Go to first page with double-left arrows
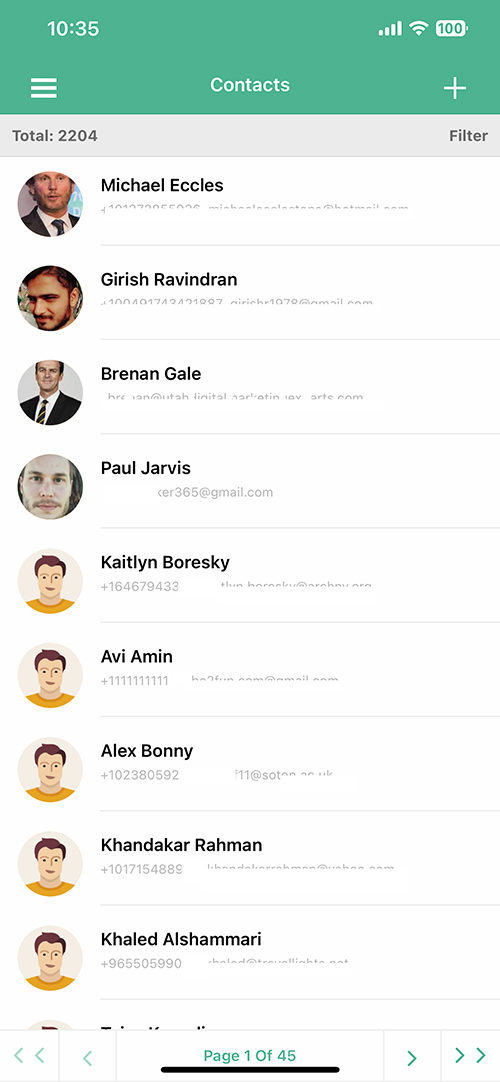 tap(29, 1055)
